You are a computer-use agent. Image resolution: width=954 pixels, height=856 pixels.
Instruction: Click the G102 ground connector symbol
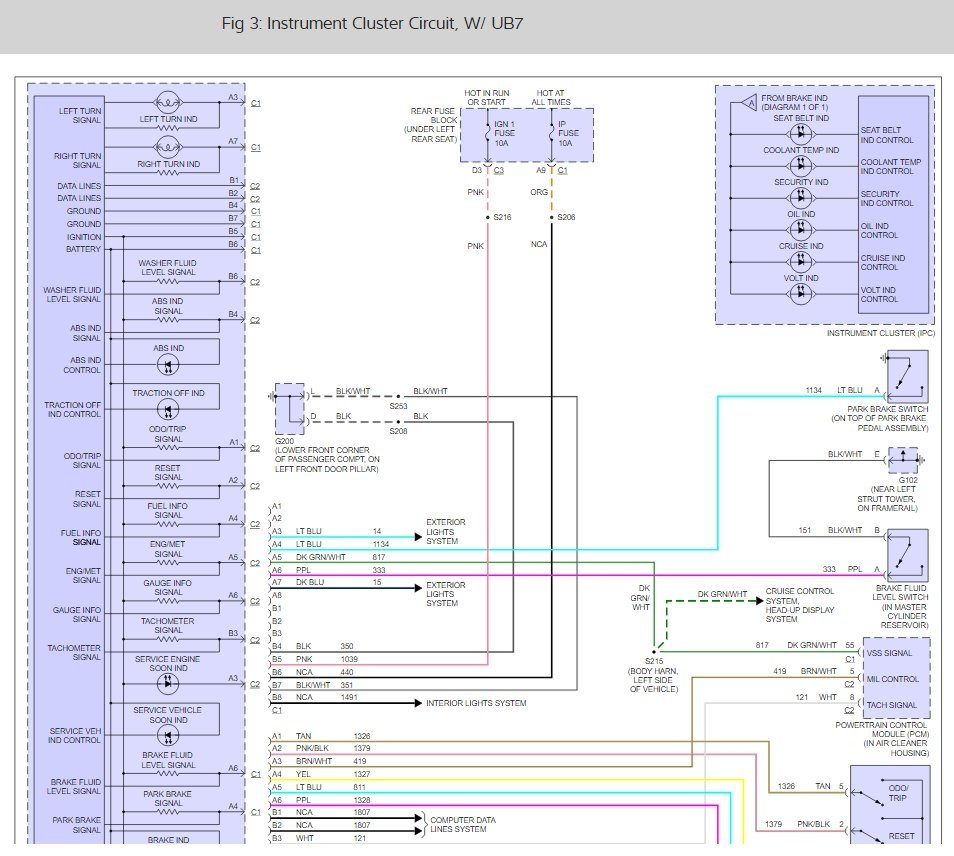coord(904,460)
